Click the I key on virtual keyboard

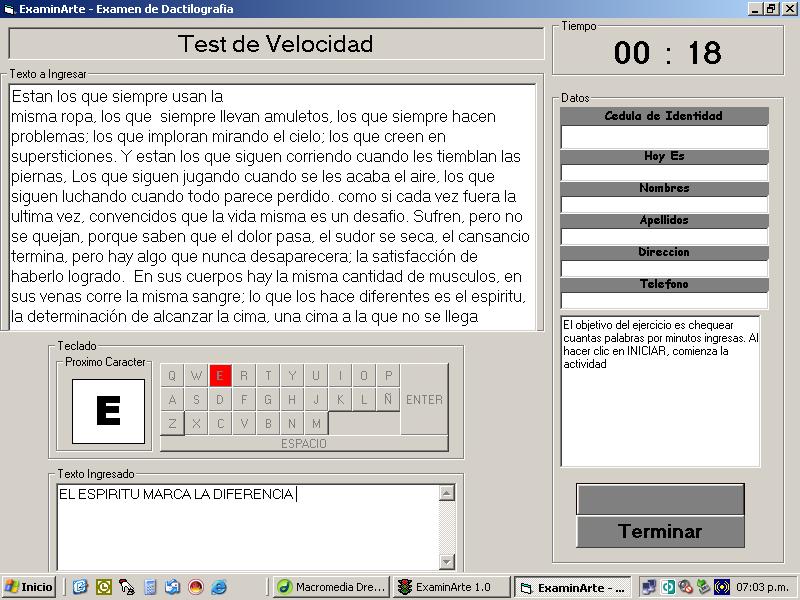click(x=340, y=376)
